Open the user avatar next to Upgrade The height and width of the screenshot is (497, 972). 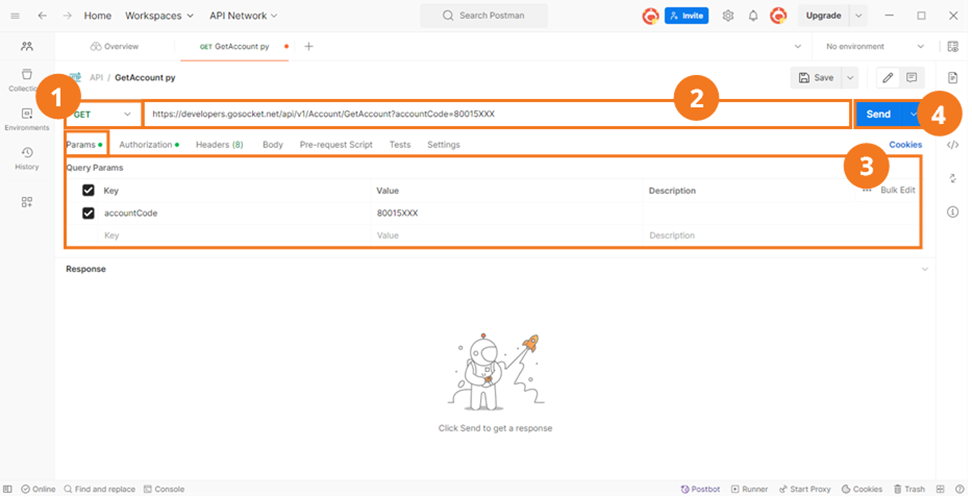click(x=779, y=15)
